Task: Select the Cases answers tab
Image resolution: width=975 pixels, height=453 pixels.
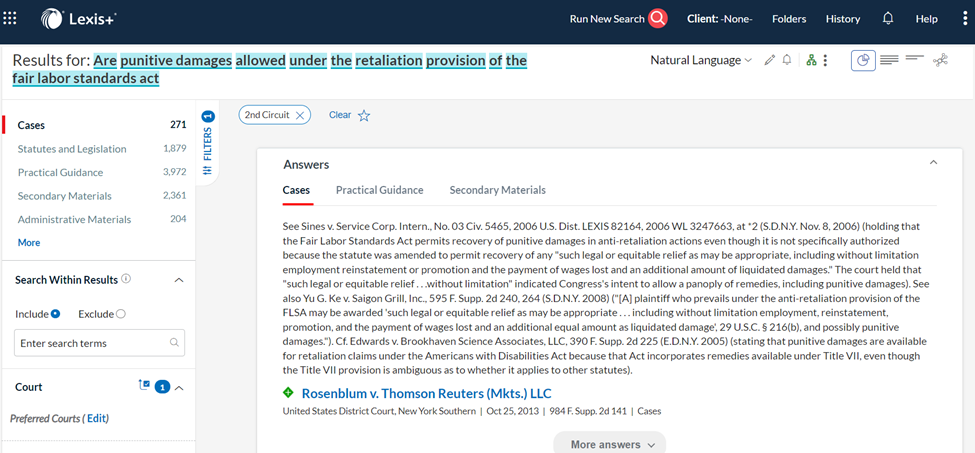Action: [296, 190]
